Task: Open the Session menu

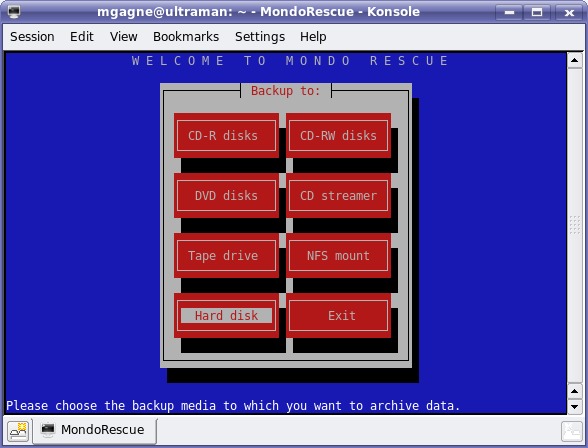Action: [32, 37]
